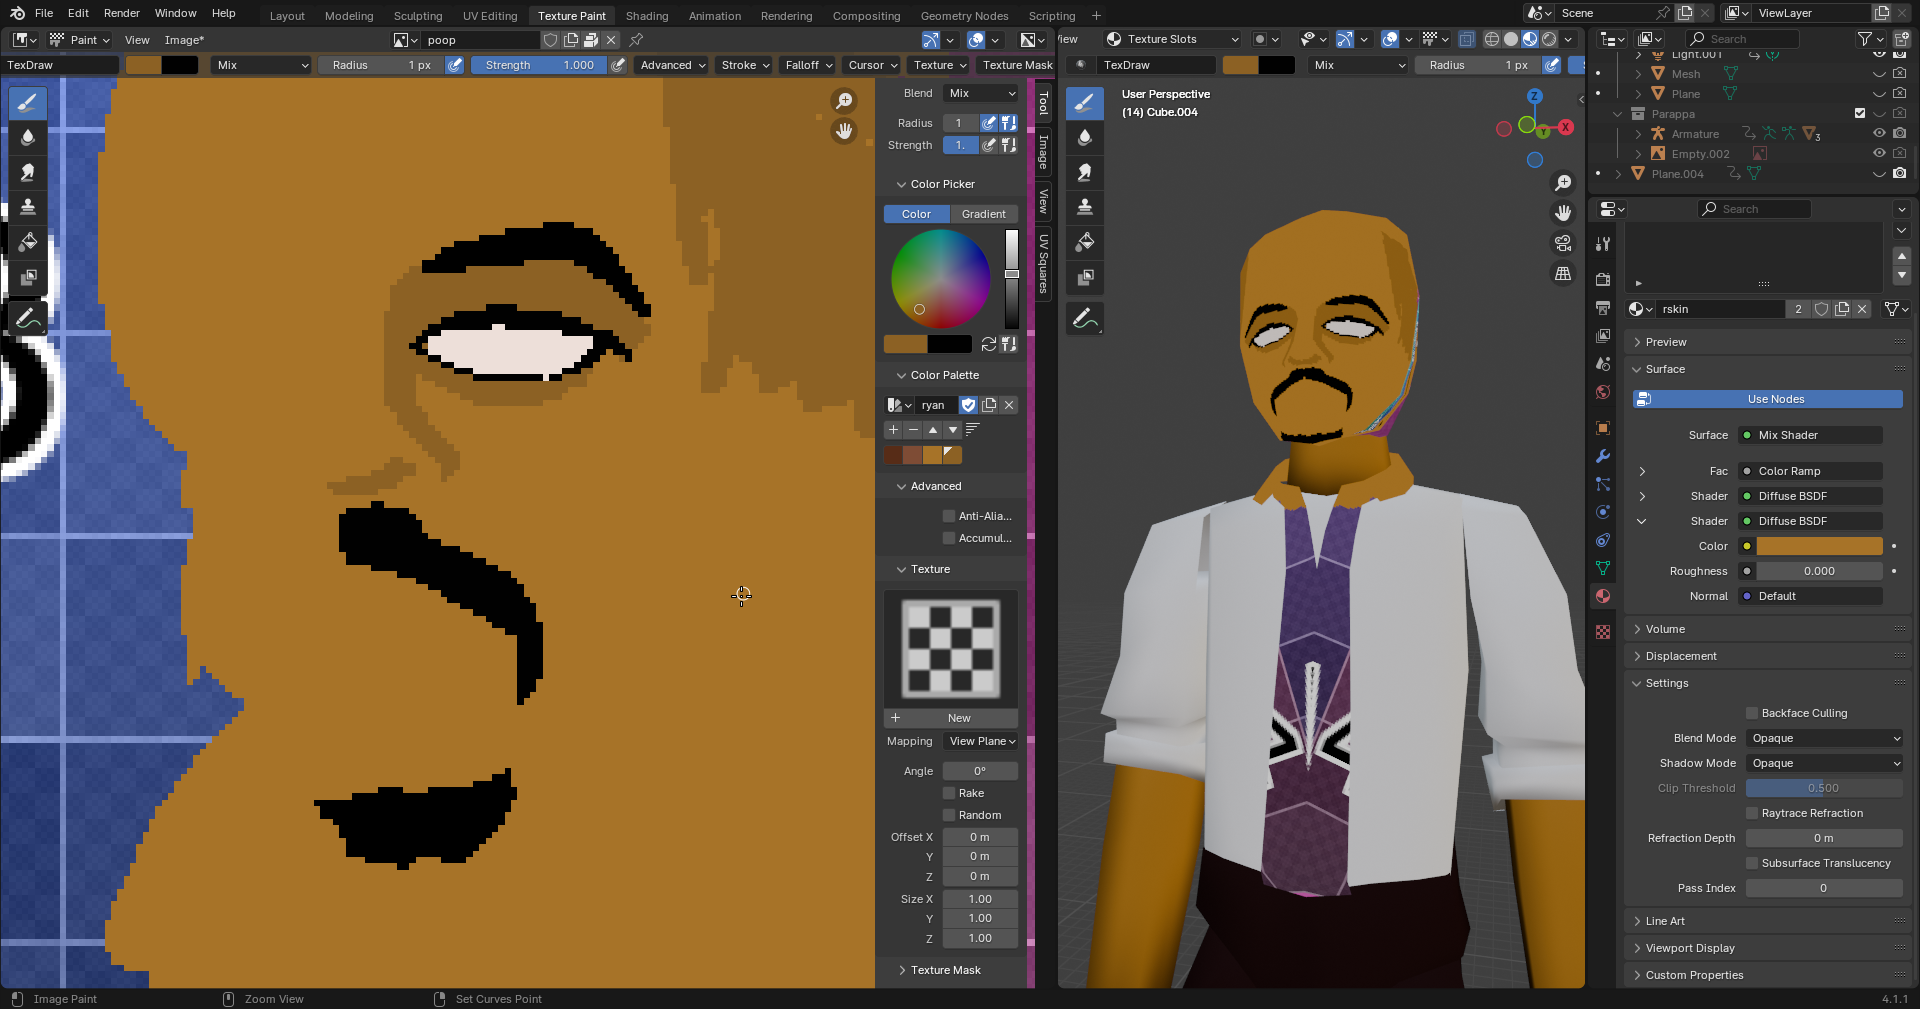Check the Rake option
Viewport: 1920px width, 1009px height.
pyautogui.click(x=949, y=793)
